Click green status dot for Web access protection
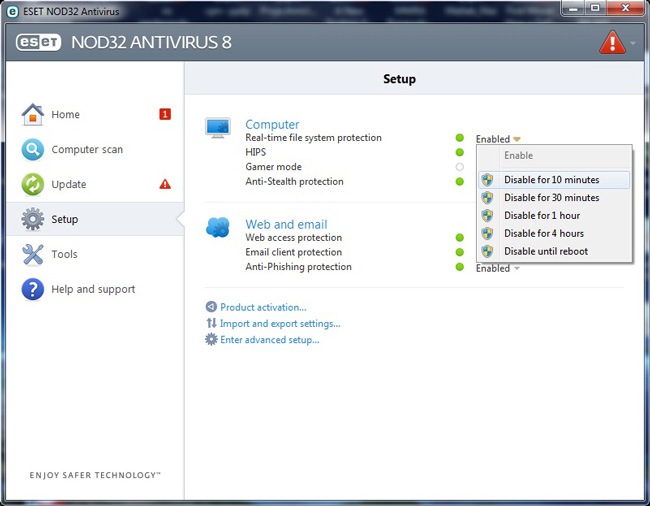This screenshot has height=506, width=650. pyautogui.click(x=459, y=237)
